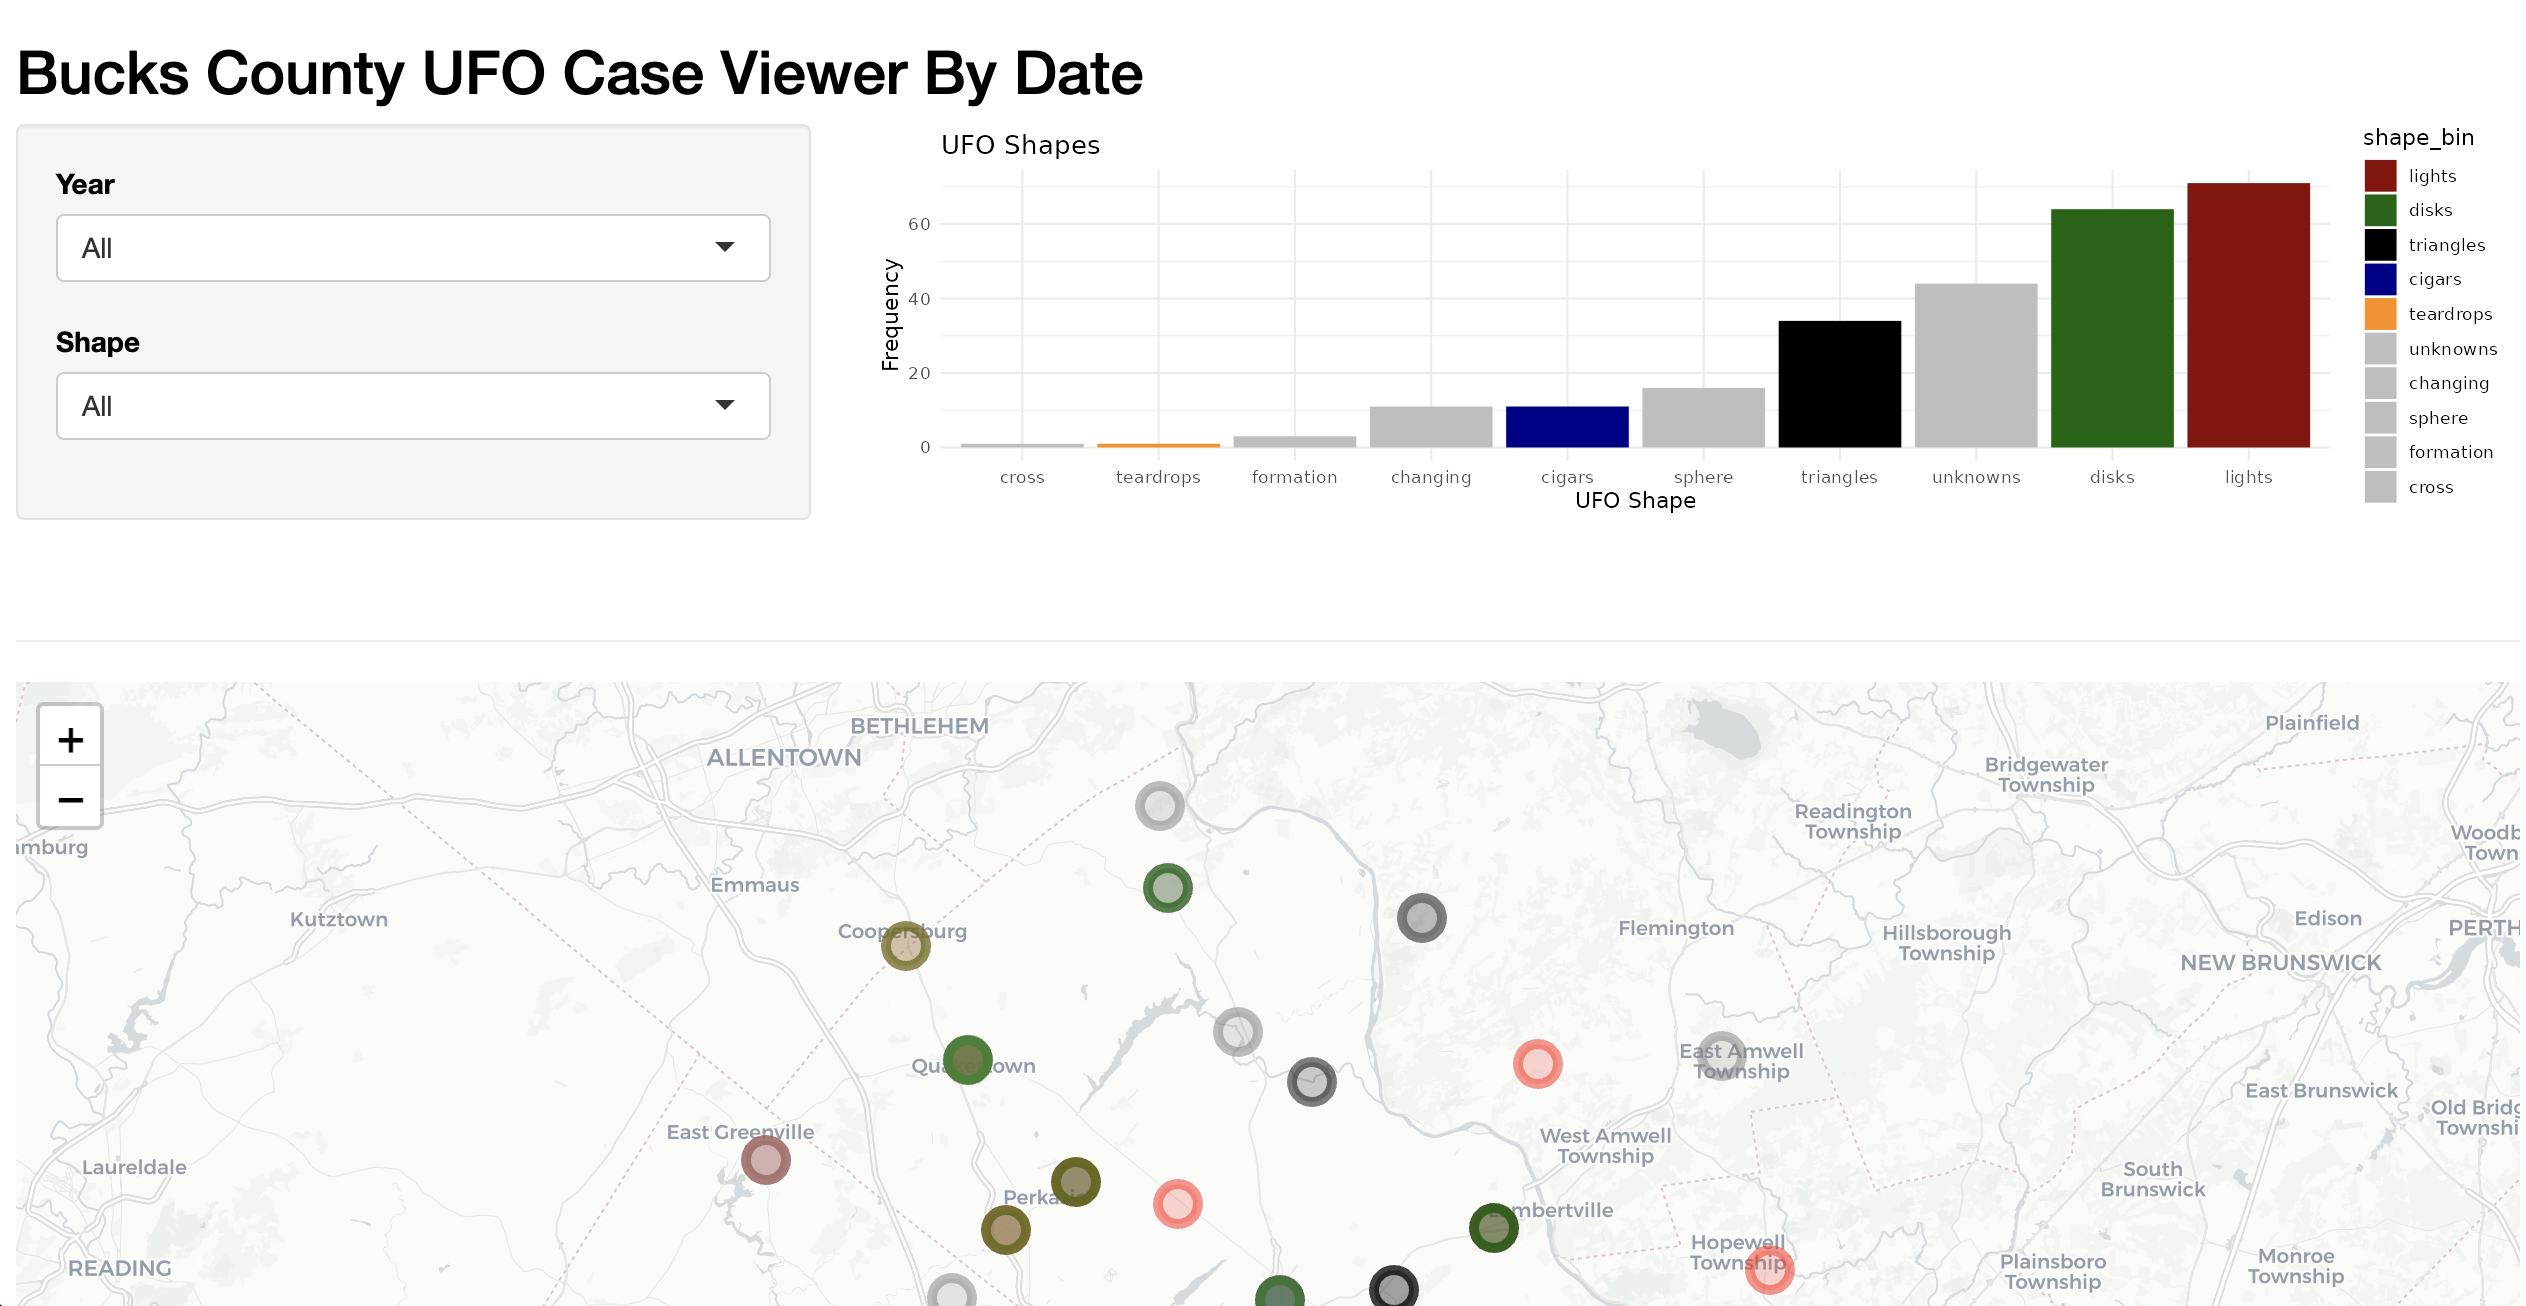This screenshot has width=2526, height=1306.
Task: Click the changing bar in the chart
Action: pos(1431,427)
